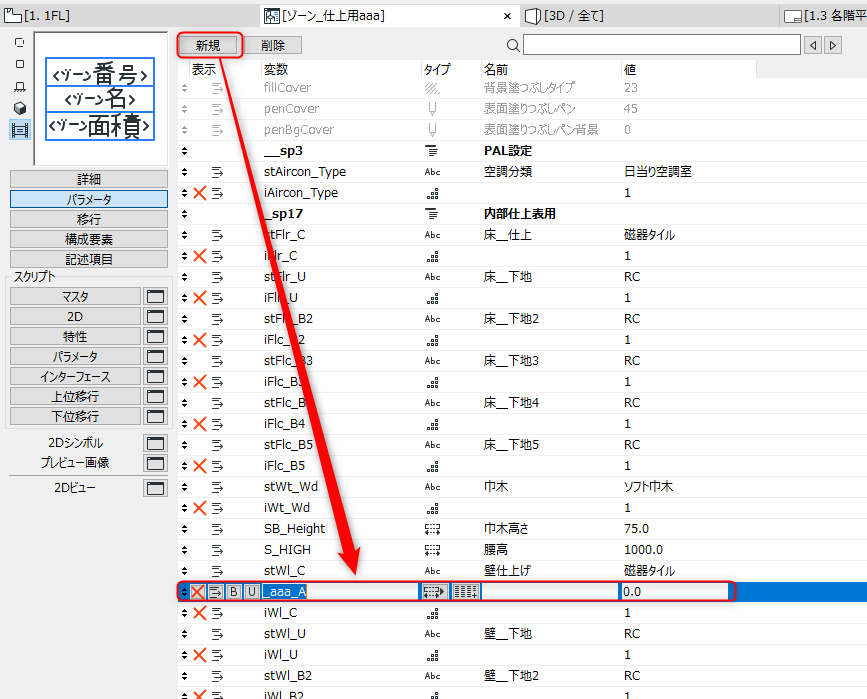Click value field 0.0 of _aaa_A
This screenshot has height=699, width=867.
675,592
